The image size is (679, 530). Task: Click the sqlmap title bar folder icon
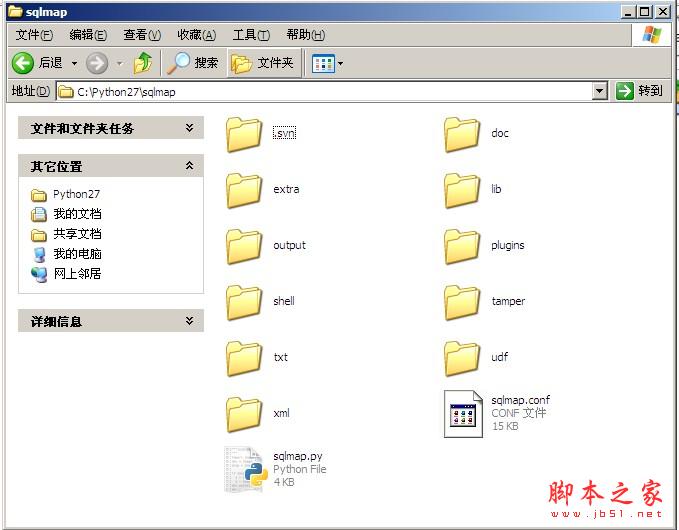[x=15, y=11]
